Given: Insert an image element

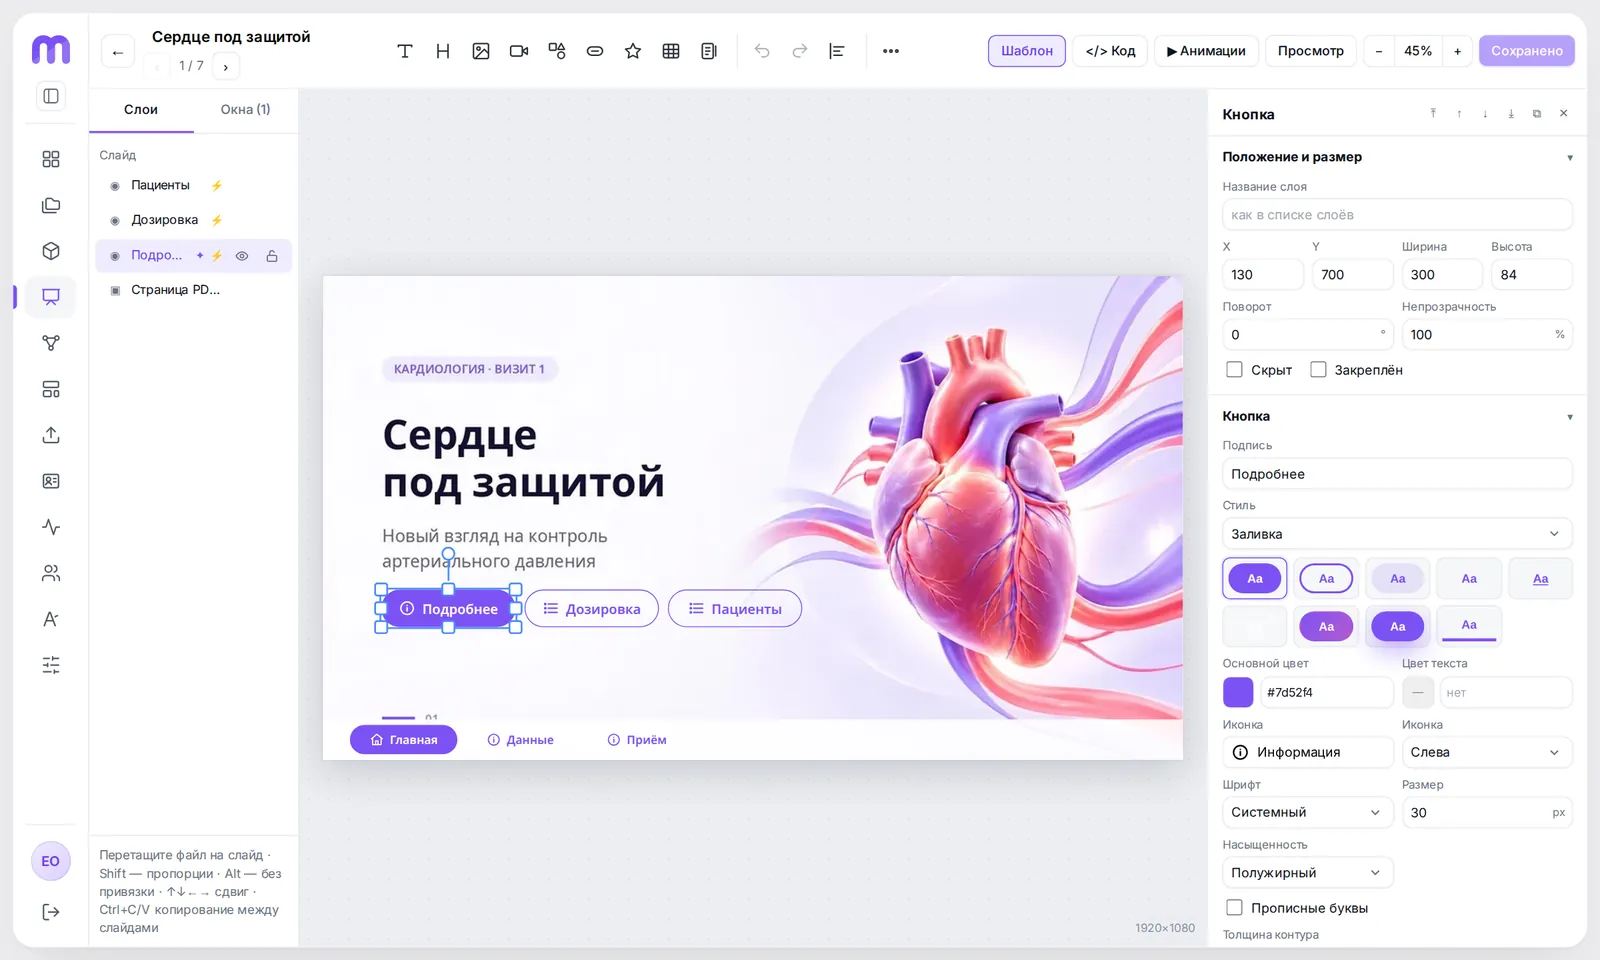Looking at the screenshot, I should tap(481, 51).
